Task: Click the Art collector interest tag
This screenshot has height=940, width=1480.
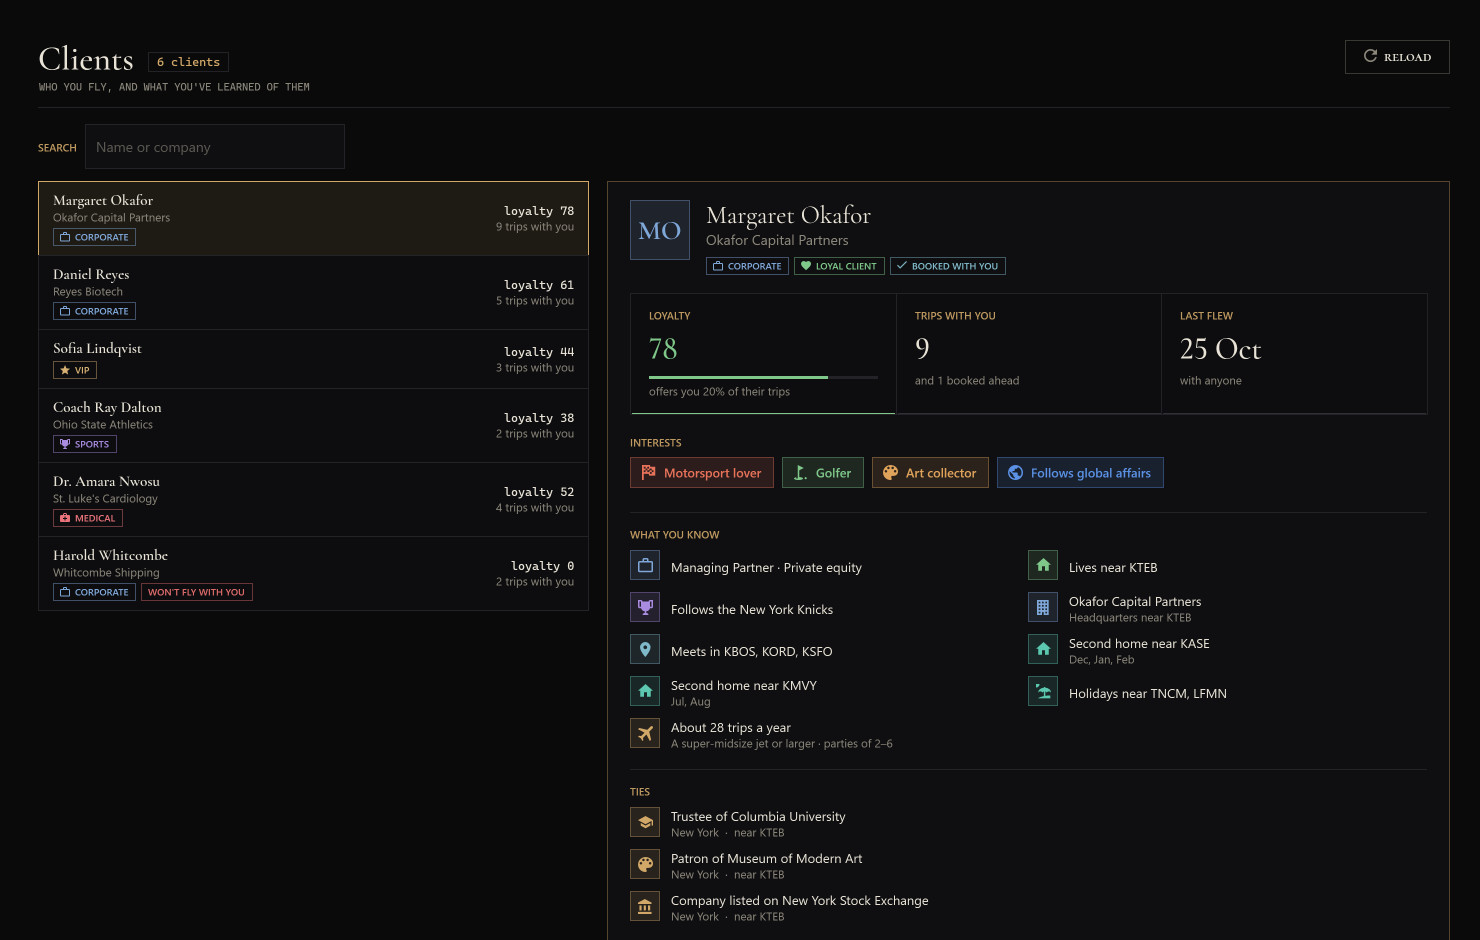Action: [x=930, y=473]
